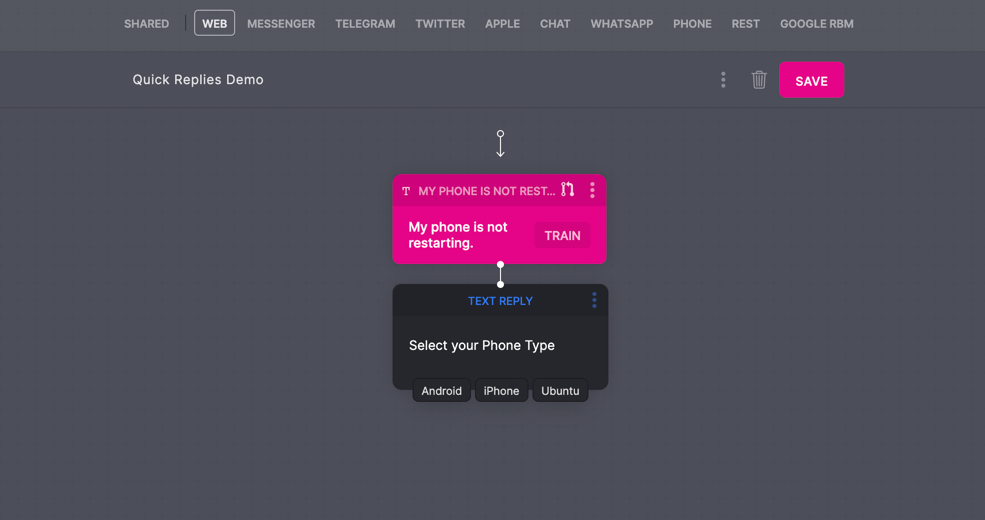The height and width of the screenshot is (520, 985).
Task: Click the TRAIN button on the intent card
Action: [x=562, y=236]
